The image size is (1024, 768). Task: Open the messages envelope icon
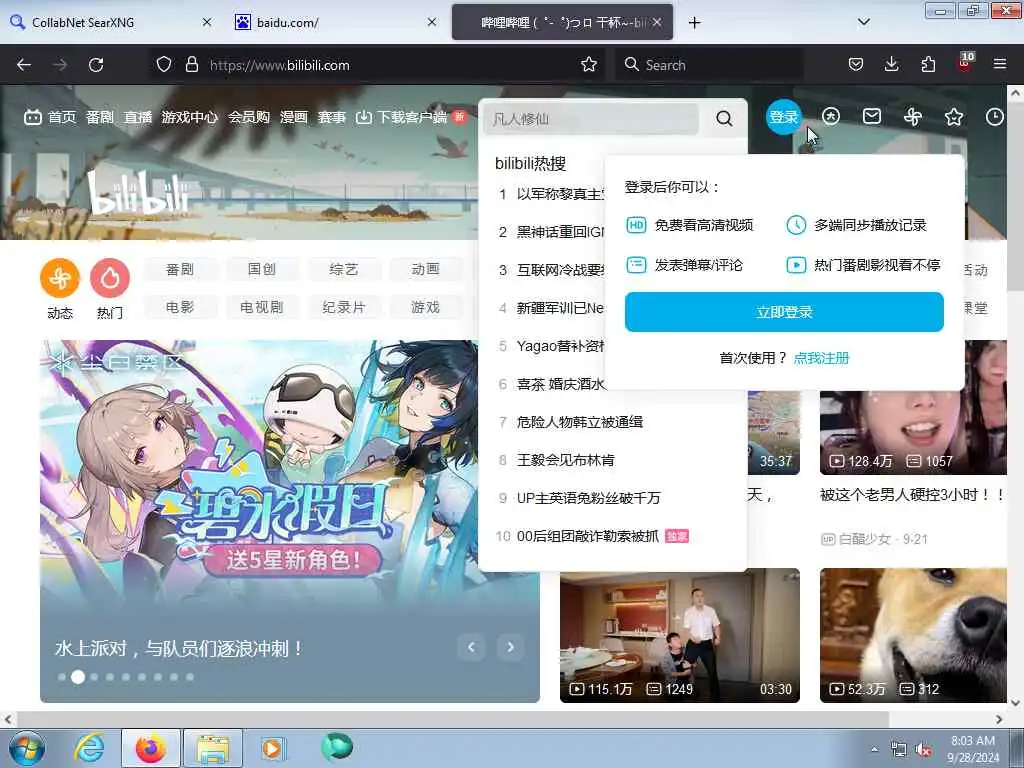click(x=872, y=117)
